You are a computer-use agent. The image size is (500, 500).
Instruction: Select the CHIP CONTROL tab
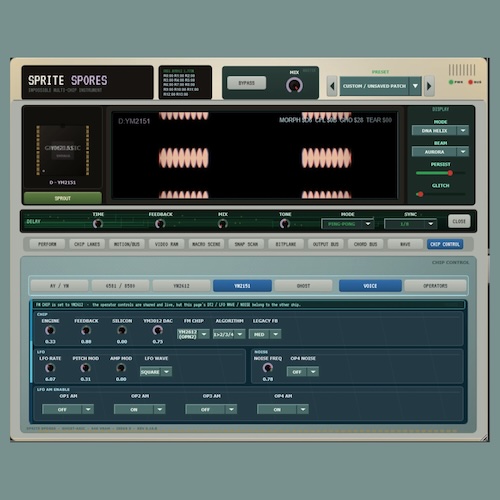click(445, 244)
